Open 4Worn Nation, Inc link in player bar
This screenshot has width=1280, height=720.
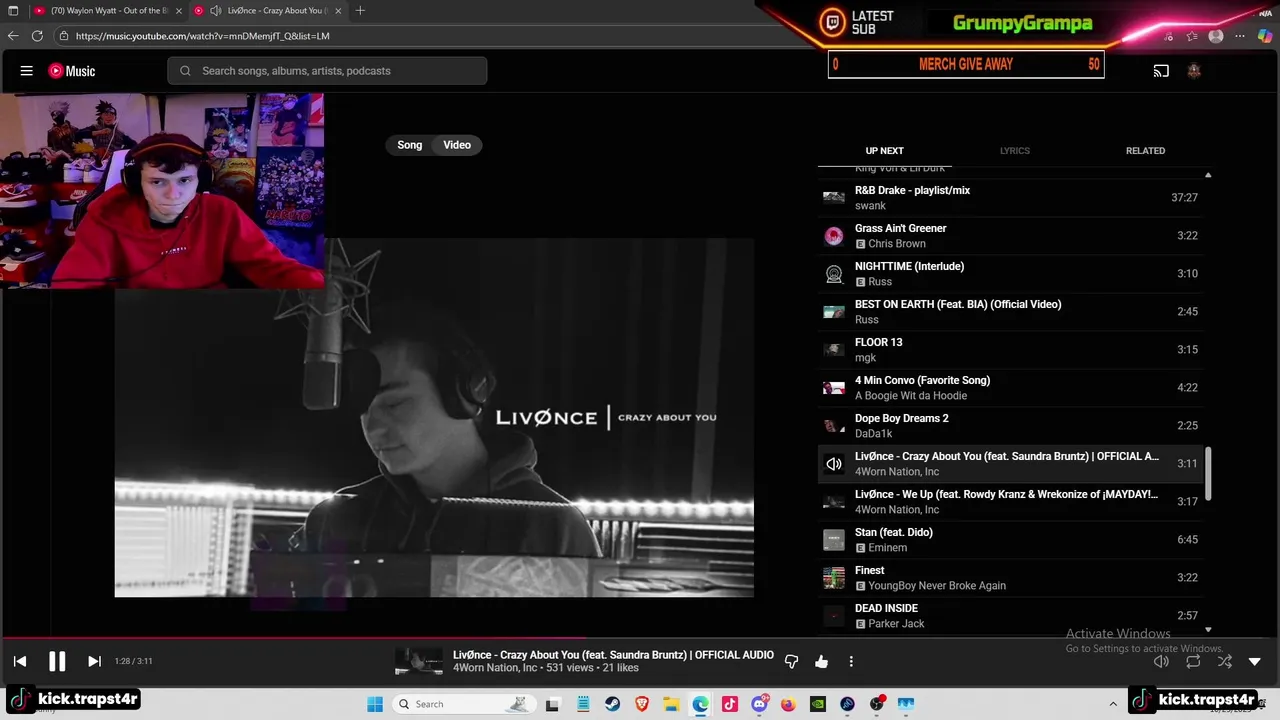[495, 668]
